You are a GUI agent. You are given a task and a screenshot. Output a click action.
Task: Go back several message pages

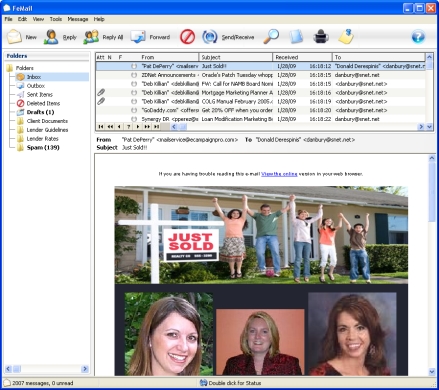pos(110,127)
